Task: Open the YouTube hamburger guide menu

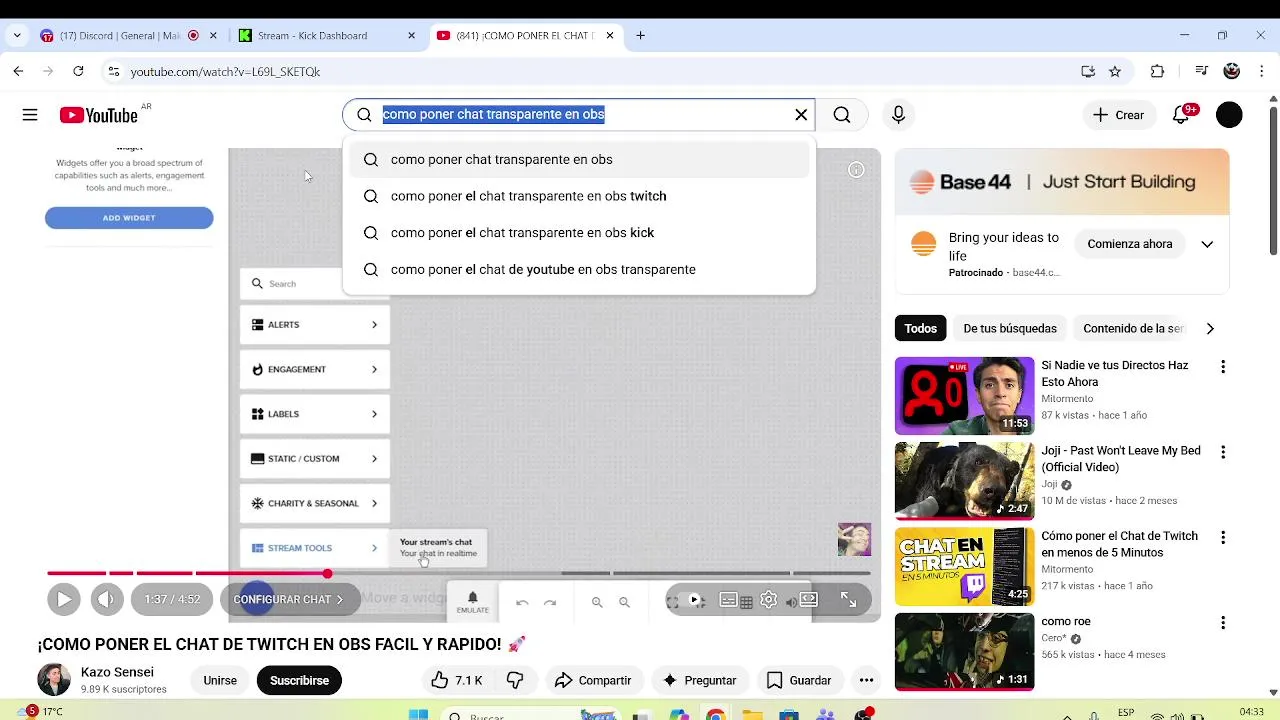Action: click(x=30, y=115)
